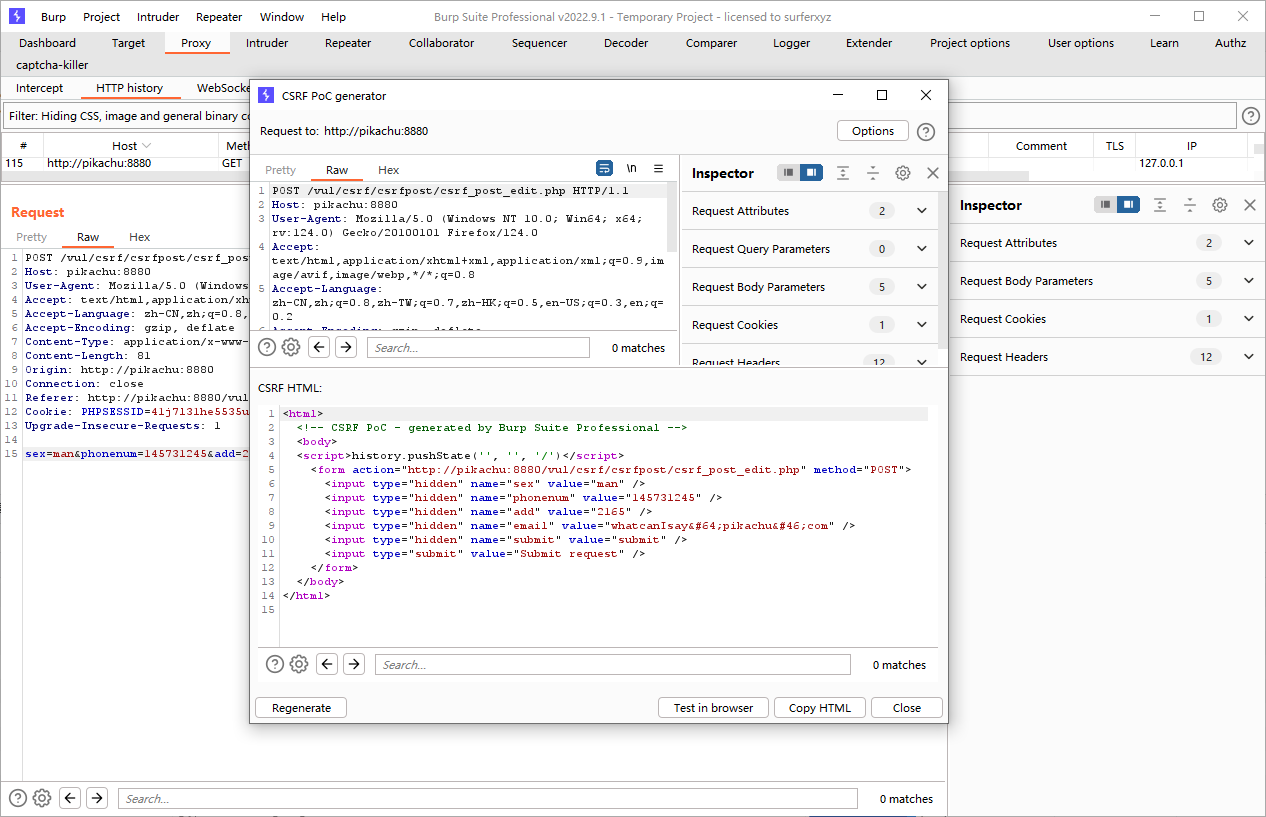Click search field in main window bottom bar
This screenshot has height=817, width=1266.
click(x=488, y=798)
